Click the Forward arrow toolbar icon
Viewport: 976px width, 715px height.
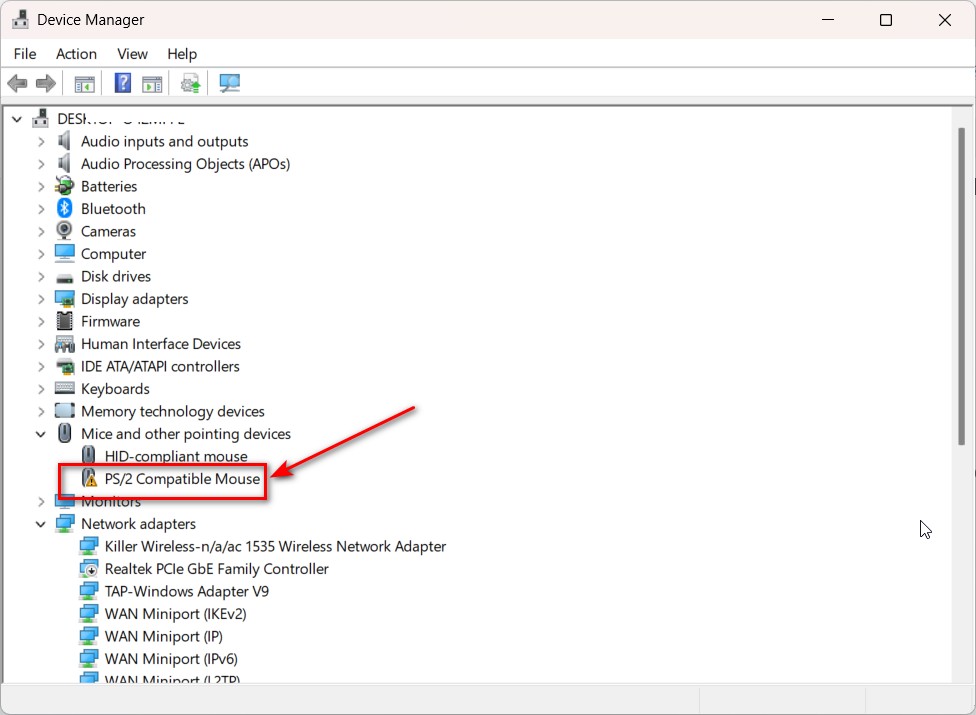coord(45,83)
